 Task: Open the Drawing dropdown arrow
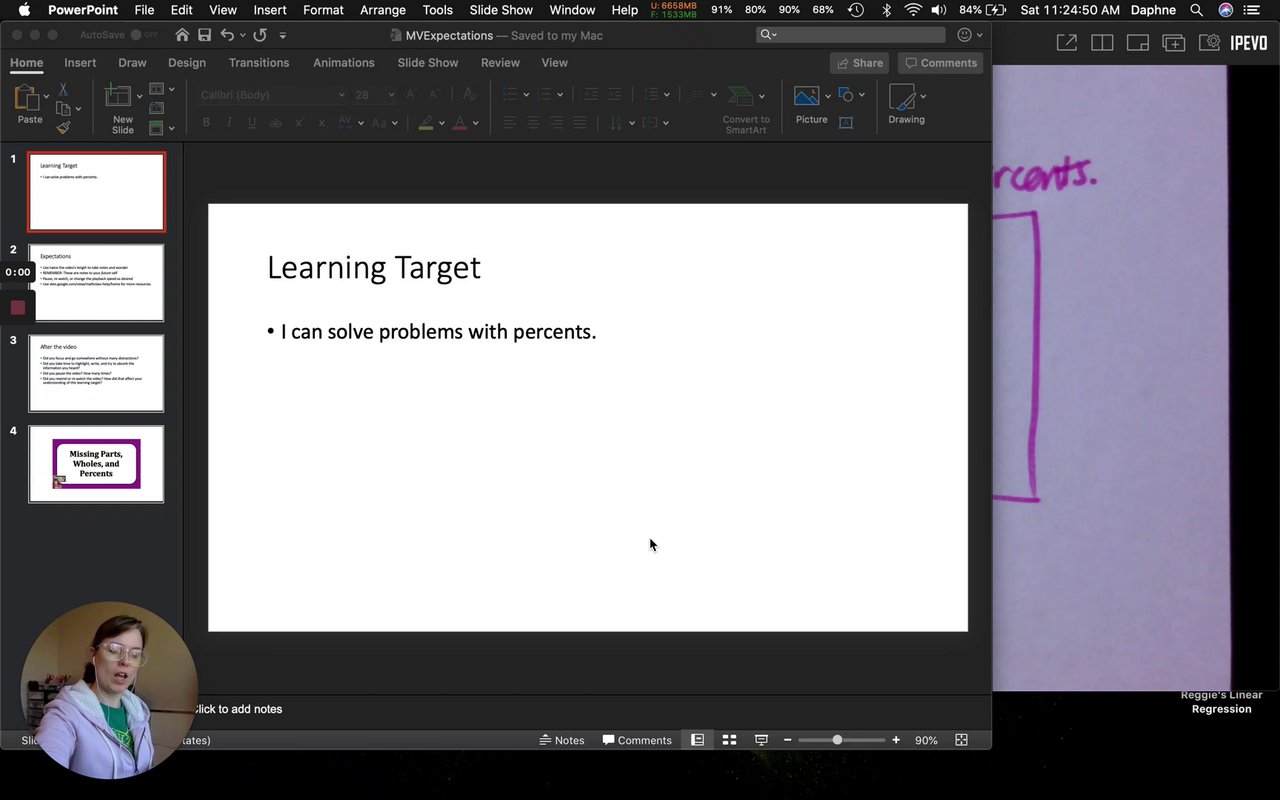coord(922,96)
